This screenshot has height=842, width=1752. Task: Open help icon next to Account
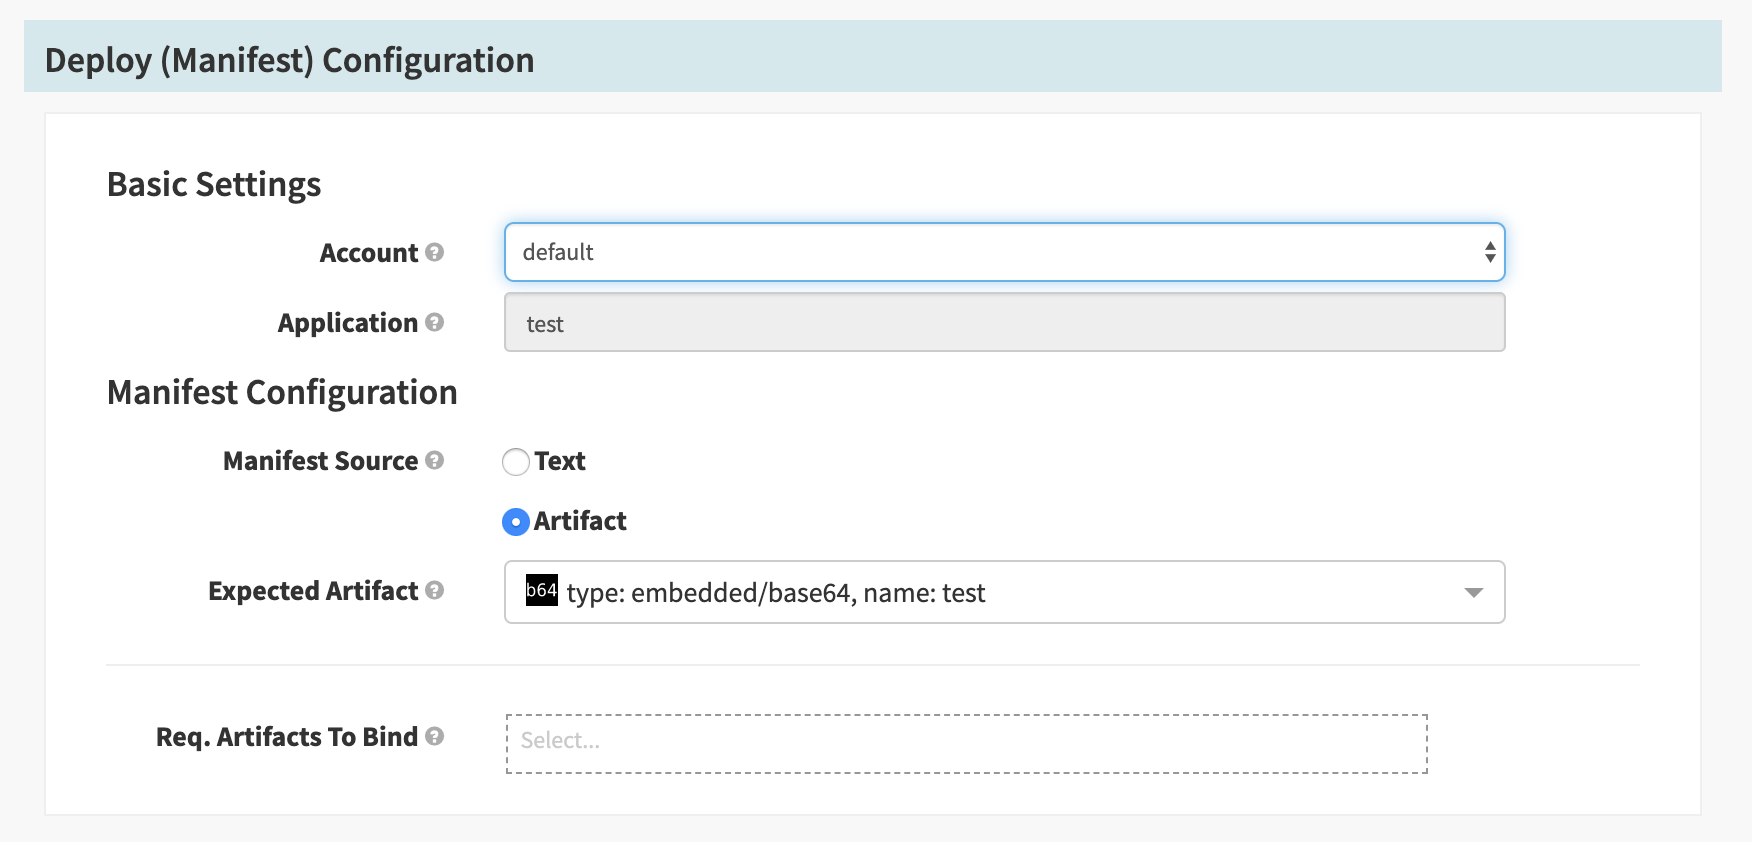click(x=434, y=252)
